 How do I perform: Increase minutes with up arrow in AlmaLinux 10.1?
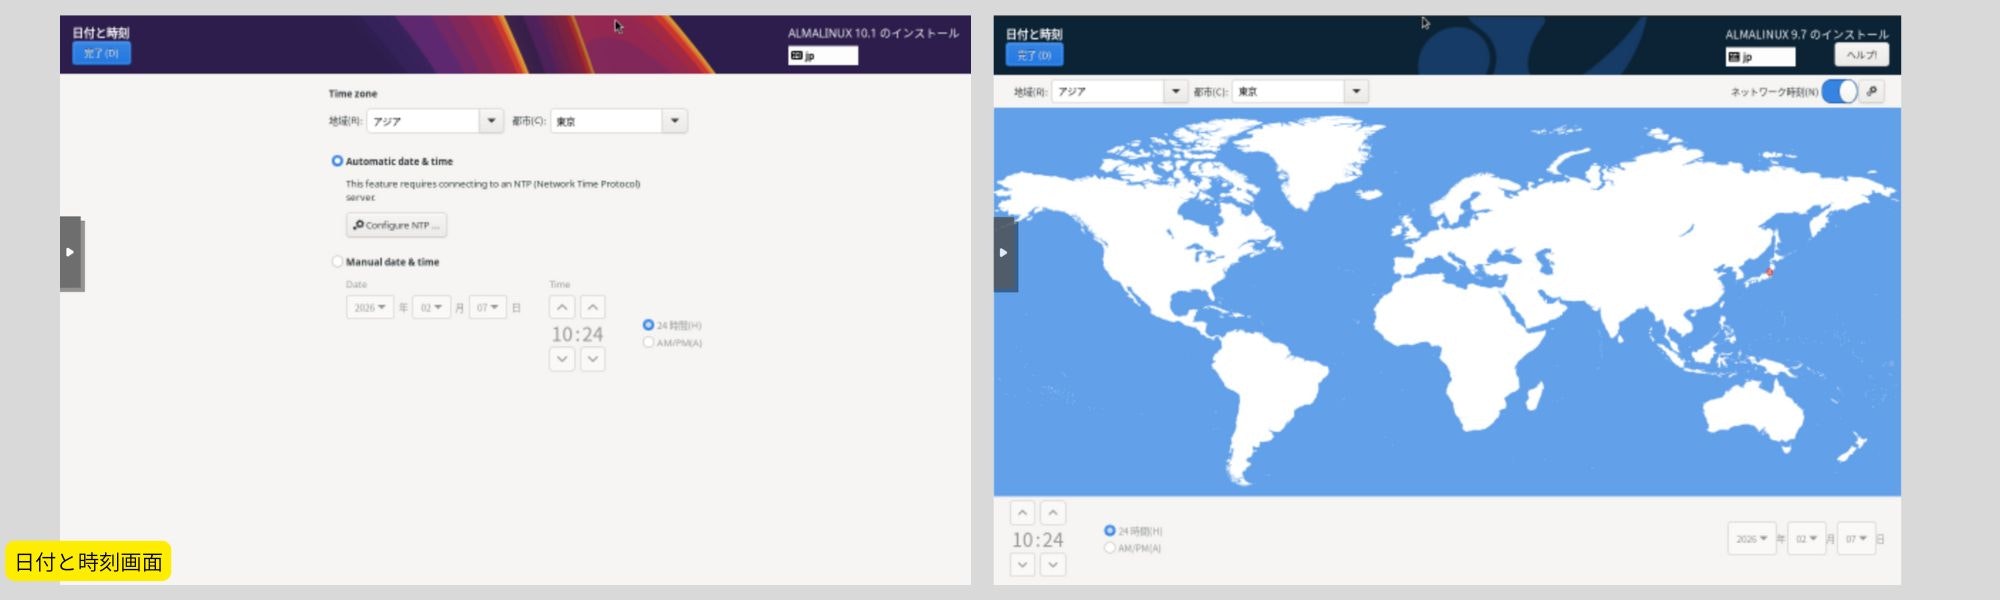[x=593, y=307]
